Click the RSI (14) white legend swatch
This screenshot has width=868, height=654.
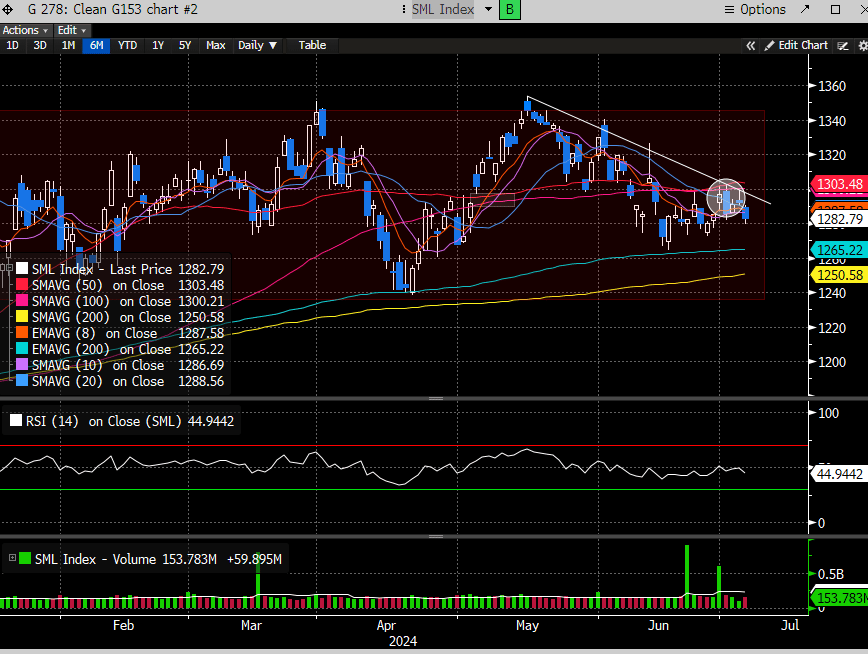pos(16,421)
